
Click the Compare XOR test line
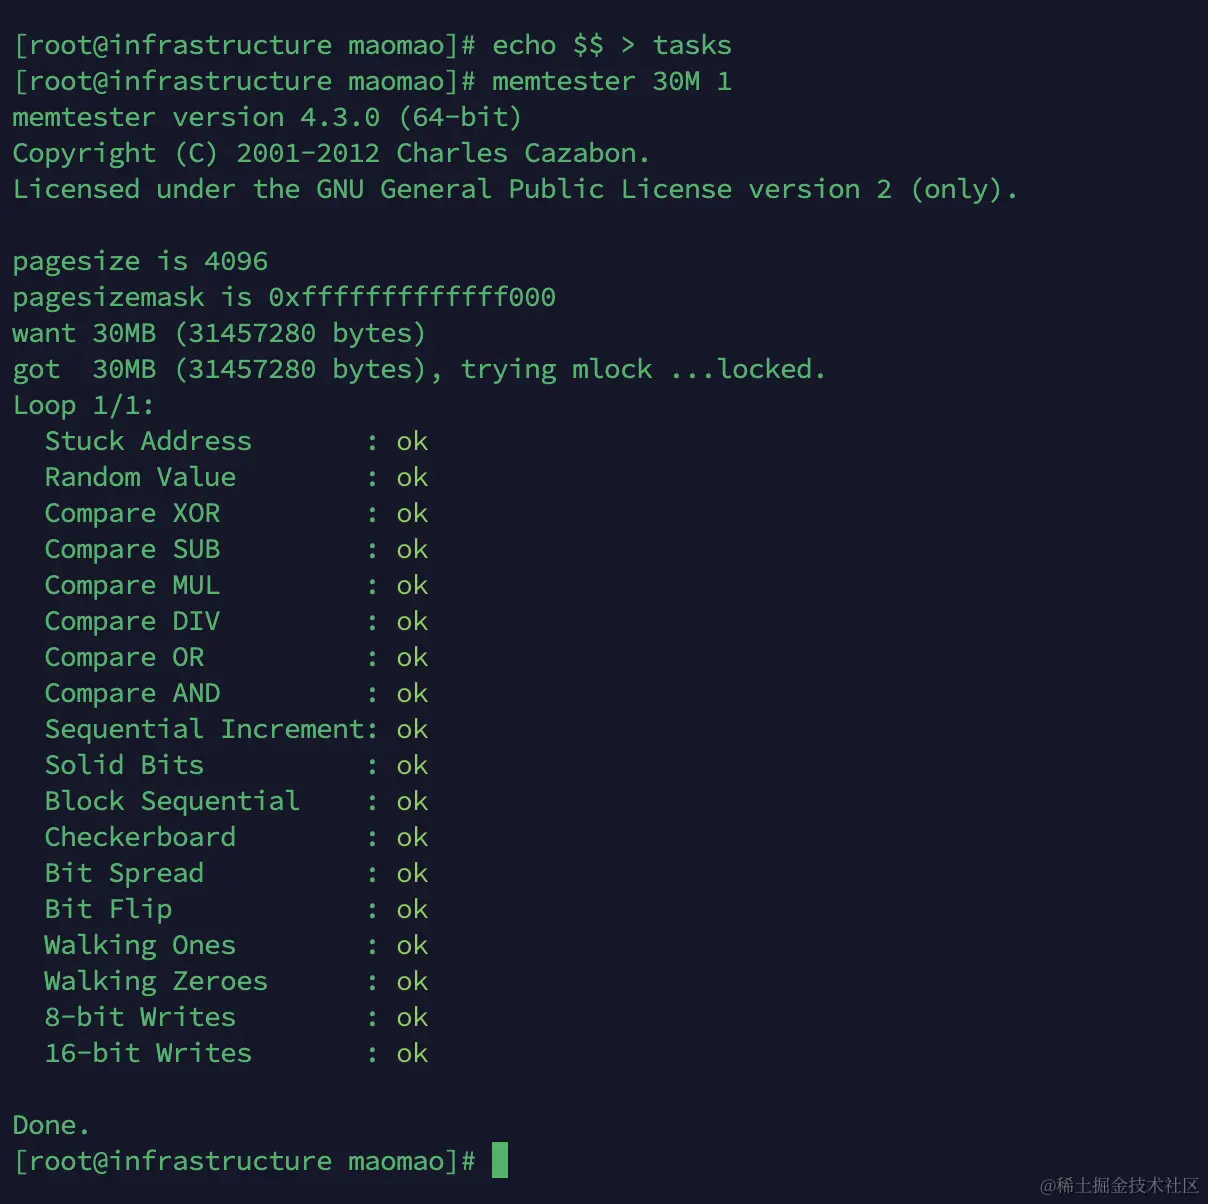(x=236, y=514)
